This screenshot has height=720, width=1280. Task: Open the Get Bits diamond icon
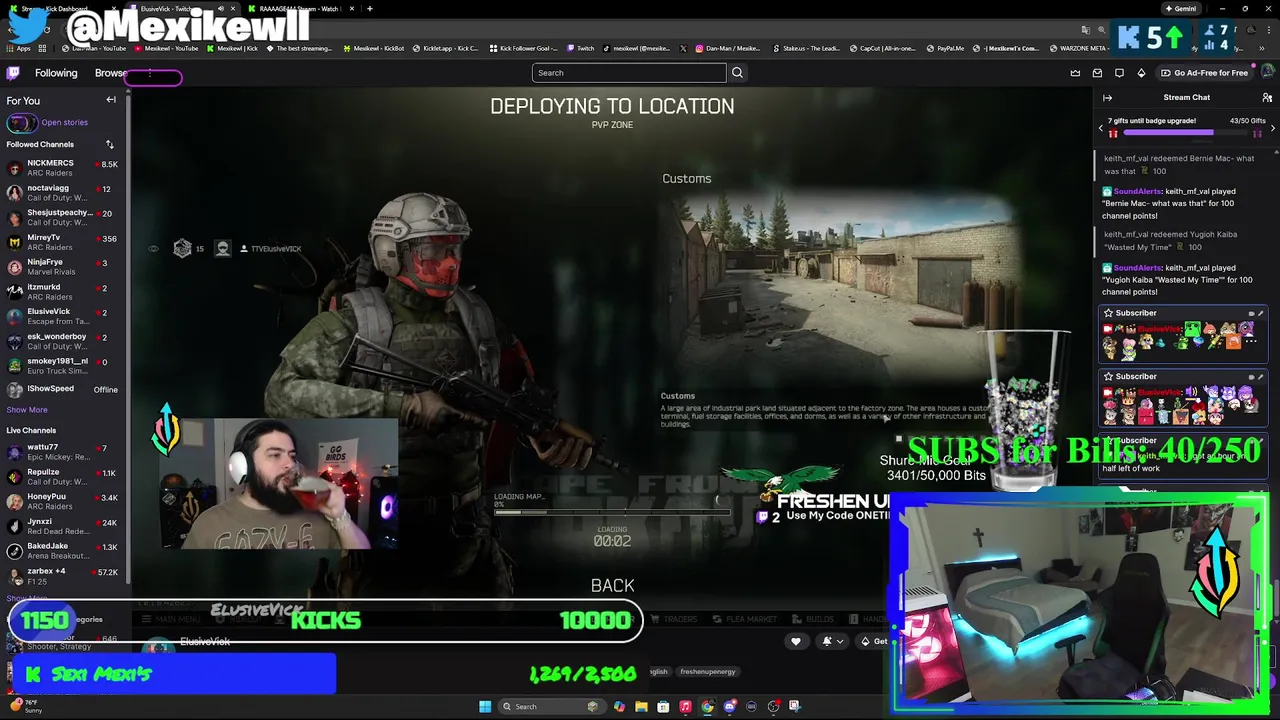coord(1141,73)
